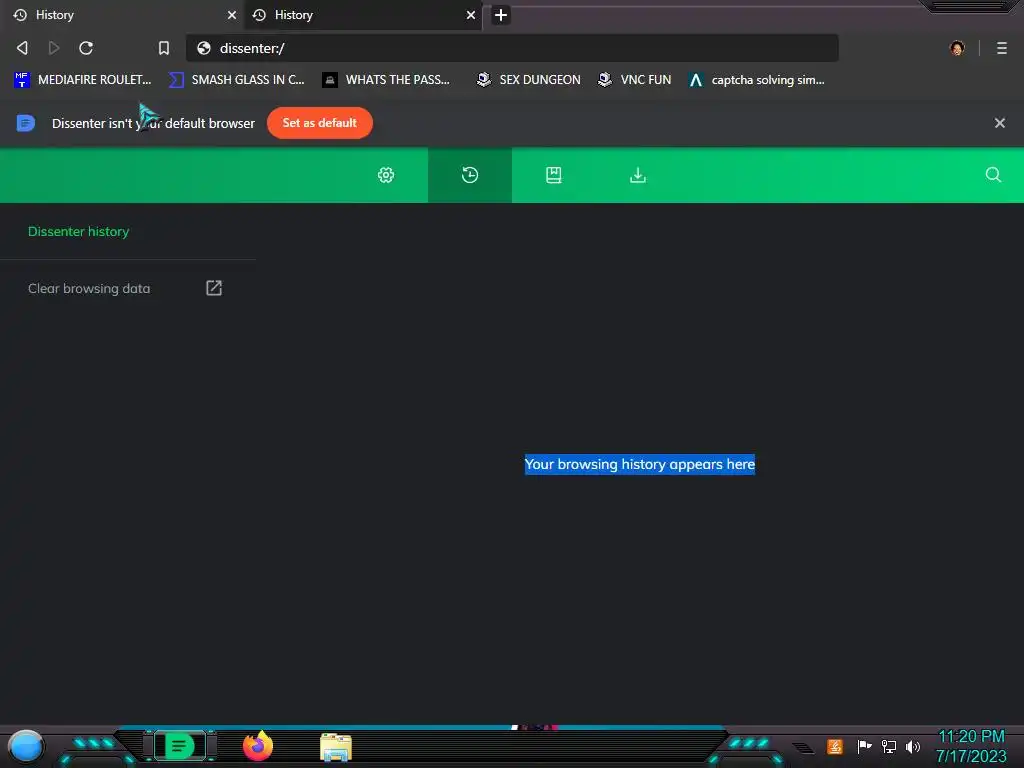This screenshot has height=768, width=1024.
Task: Open a new tab with plus button
Action: click(501, 15)
